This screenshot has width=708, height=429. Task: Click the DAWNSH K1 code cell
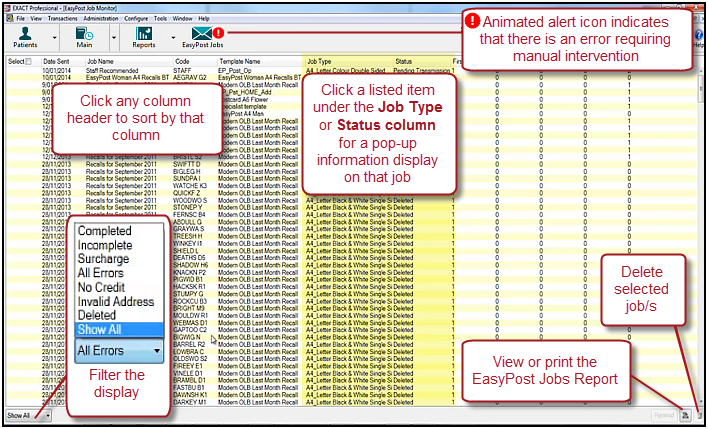pos(190,395)
